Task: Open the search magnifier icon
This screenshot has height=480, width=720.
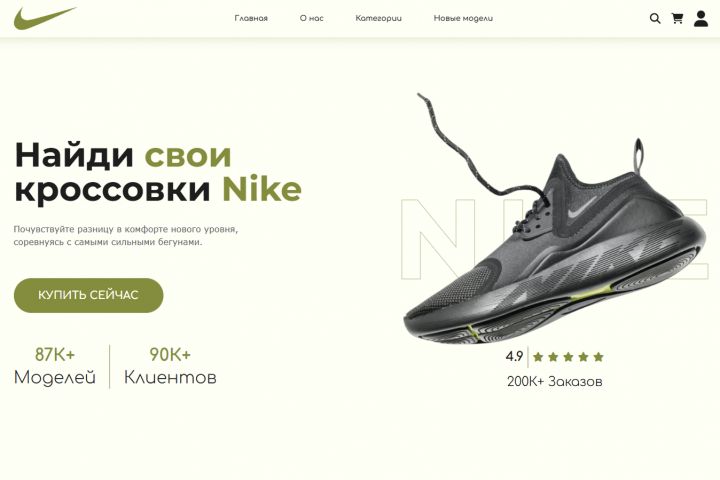Action: [x=655, y=18]
